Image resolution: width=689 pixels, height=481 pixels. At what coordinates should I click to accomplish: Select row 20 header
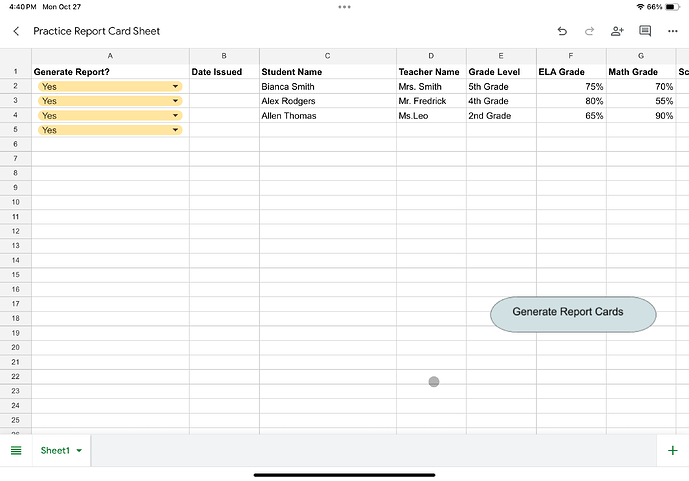(x=15, y=347)
